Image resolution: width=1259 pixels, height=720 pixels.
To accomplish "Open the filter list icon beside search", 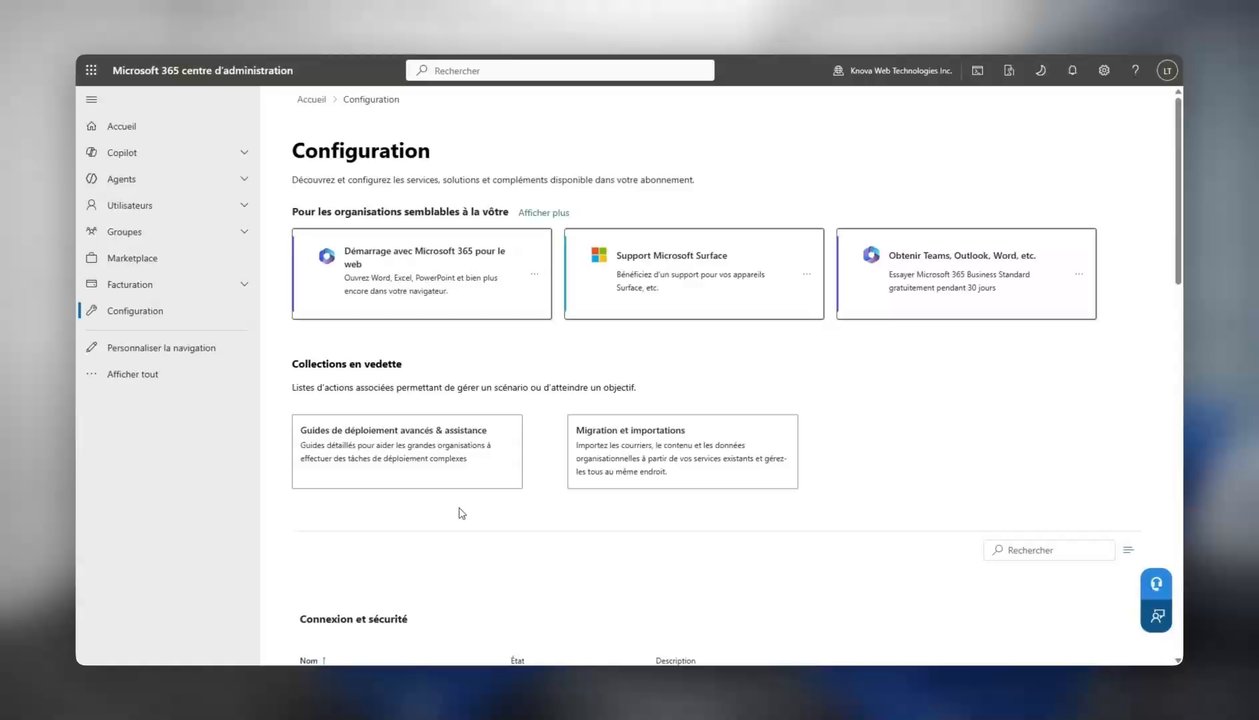I will 1128,550.
